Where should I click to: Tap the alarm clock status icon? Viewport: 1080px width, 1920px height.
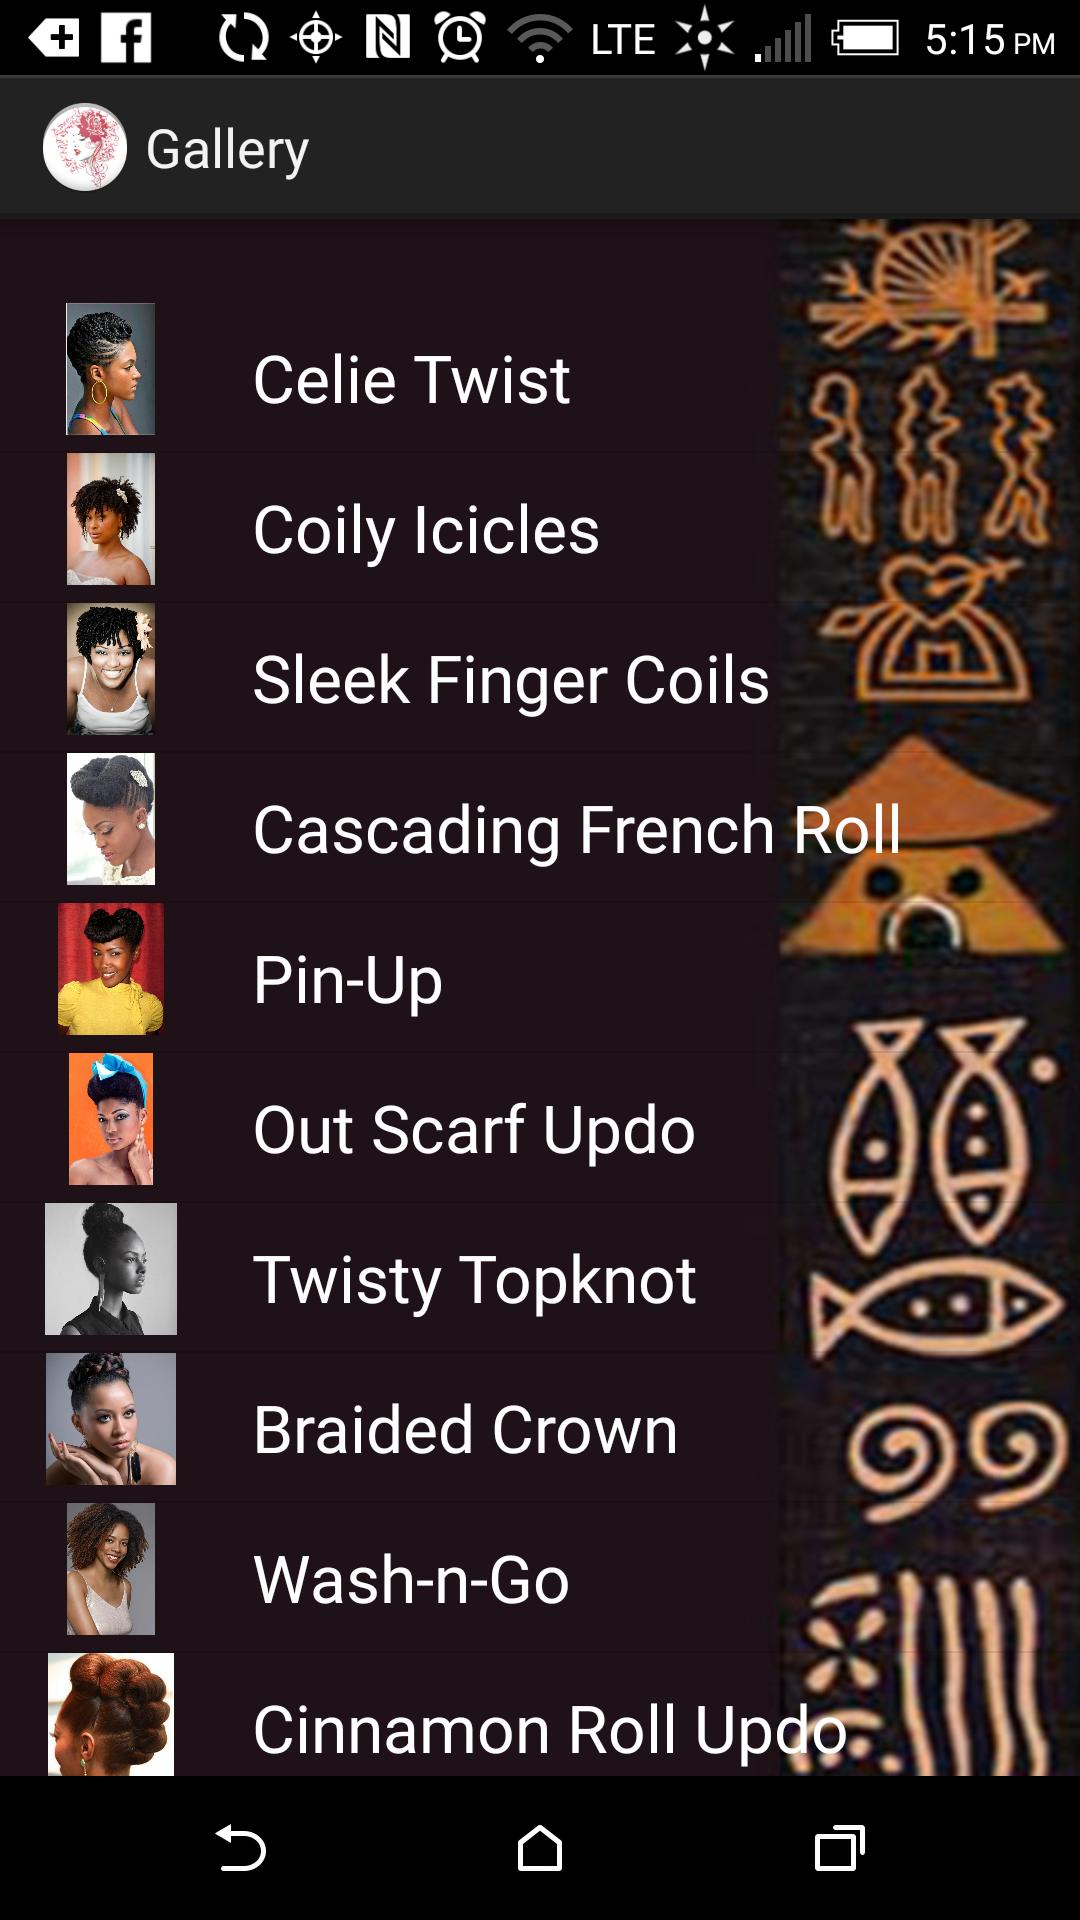[460, 38]
